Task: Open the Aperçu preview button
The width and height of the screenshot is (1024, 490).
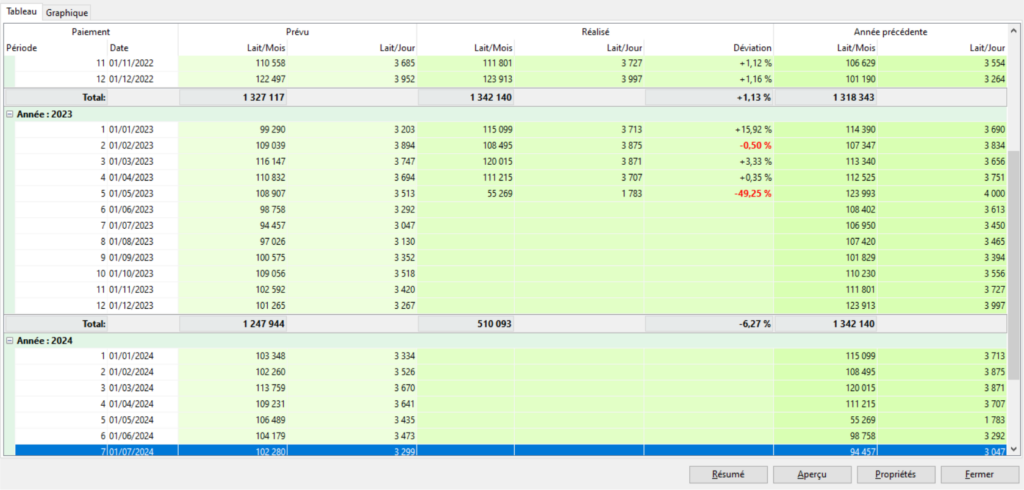Action: pos(812,474)
